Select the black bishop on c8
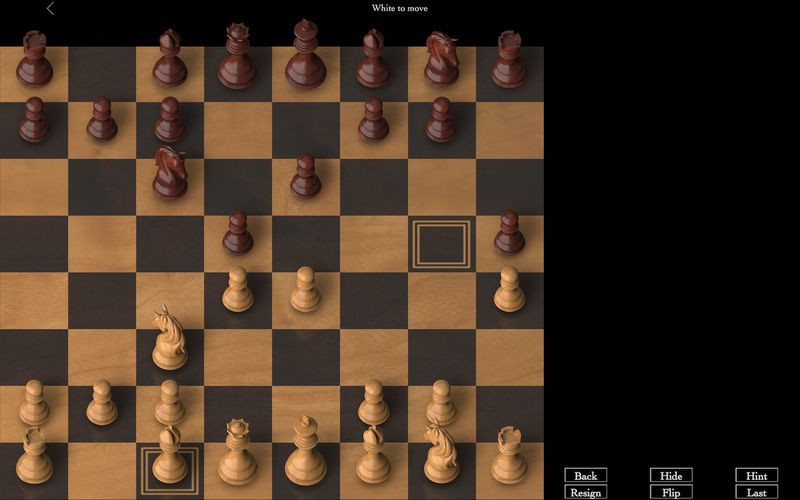Image resolution: width=800 pixels, height=500 pixels. coord(170,58)
